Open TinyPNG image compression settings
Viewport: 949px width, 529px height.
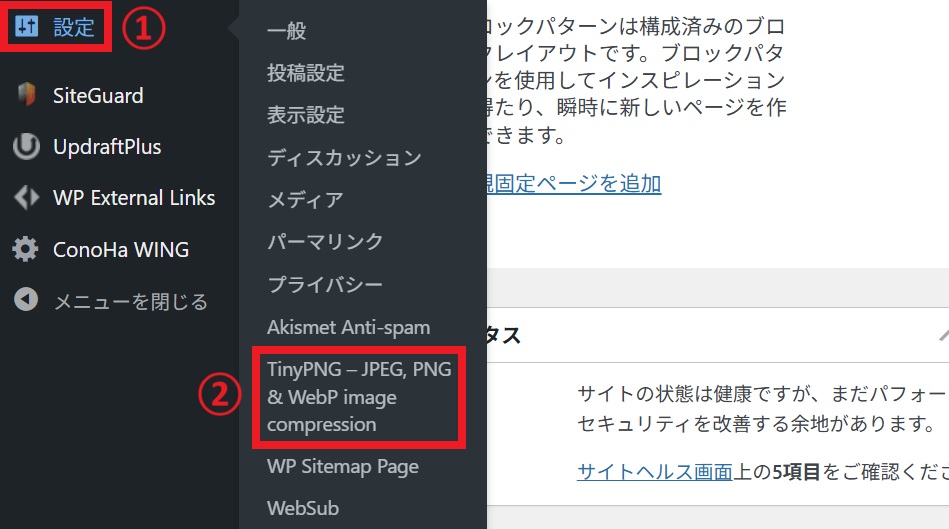click(359, 397)
